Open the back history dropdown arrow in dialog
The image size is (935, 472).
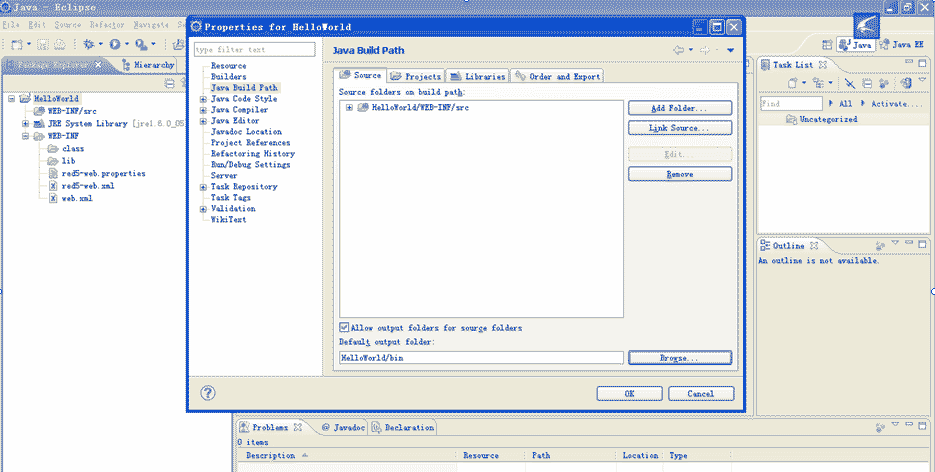pyautogui.click(x=691, y=50)
